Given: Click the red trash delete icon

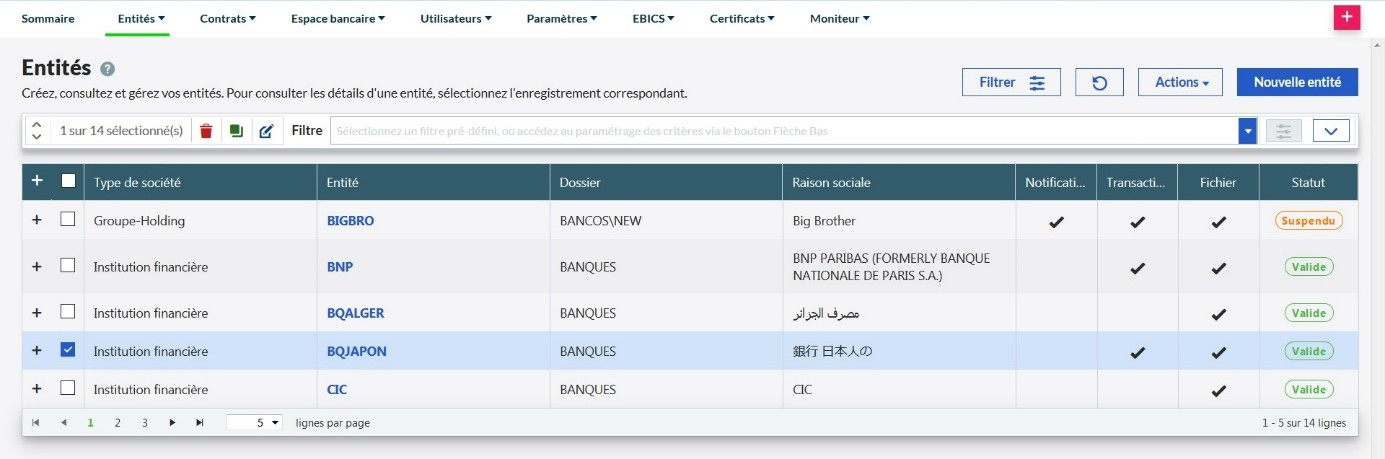Looking at the screenshot, I should point(206,131).
